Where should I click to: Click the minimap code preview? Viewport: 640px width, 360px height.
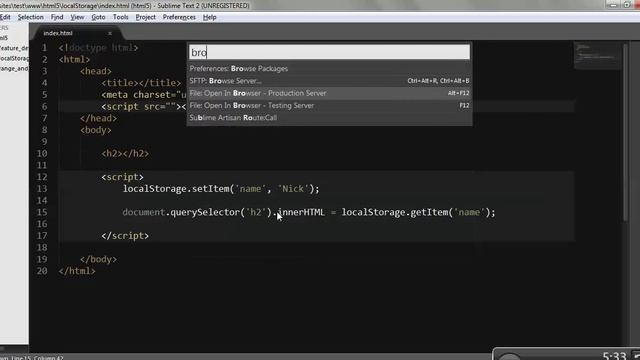click(597, 56)
